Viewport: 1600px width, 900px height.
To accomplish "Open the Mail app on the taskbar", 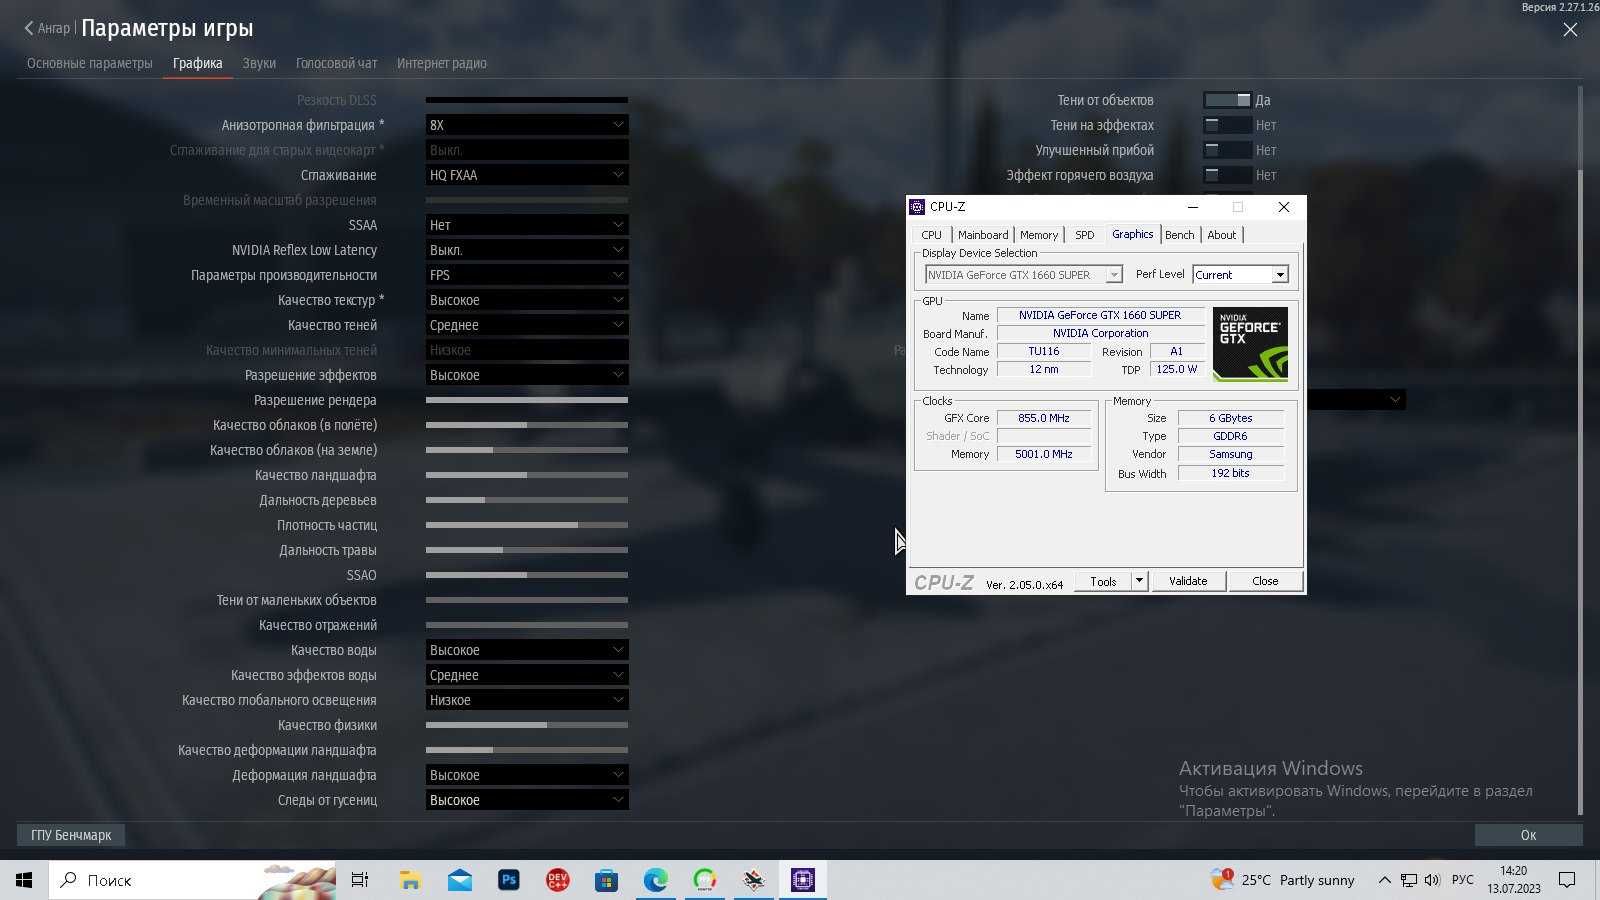I will 459,880.
